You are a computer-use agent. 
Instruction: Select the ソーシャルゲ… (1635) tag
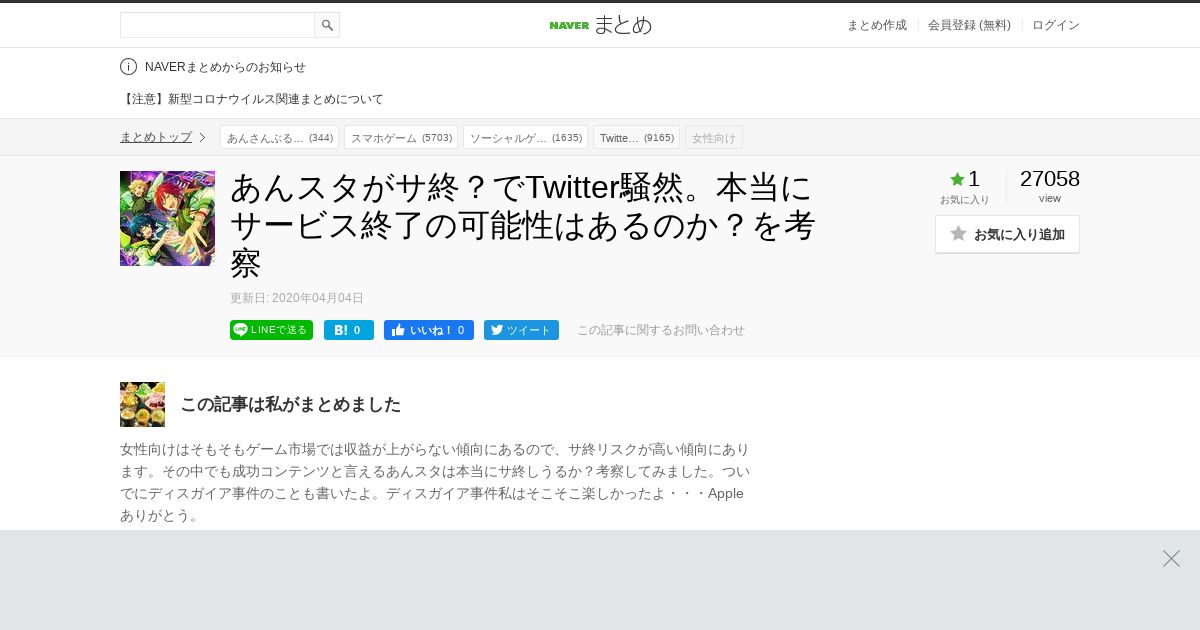tap(525, 137)
